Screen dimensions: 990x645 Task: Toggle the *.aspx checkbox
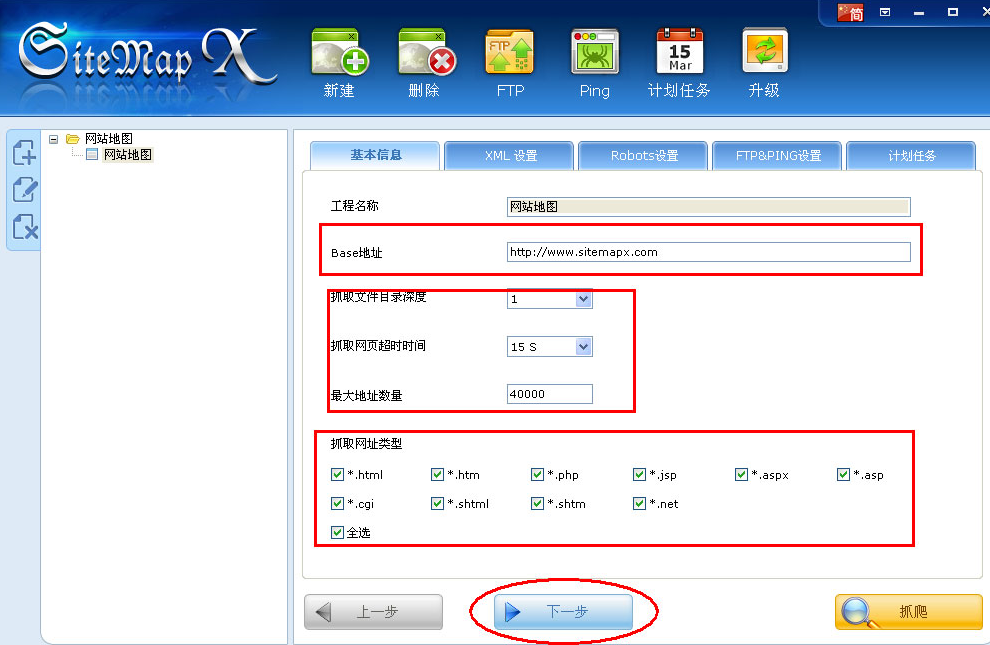click(x=741, y=475)
